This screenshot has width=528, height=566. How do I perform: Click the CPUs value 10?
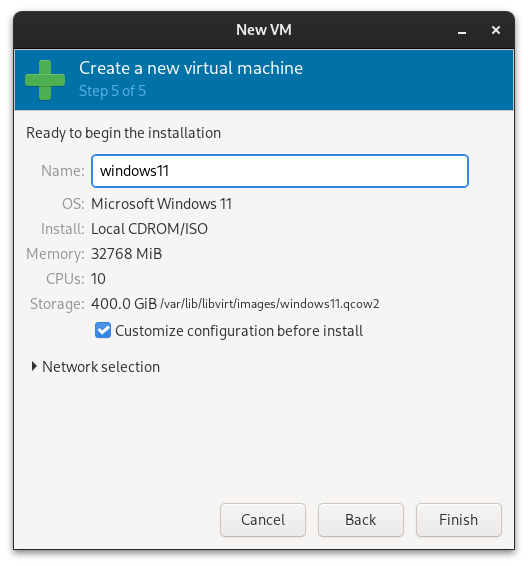pos(98,279)
